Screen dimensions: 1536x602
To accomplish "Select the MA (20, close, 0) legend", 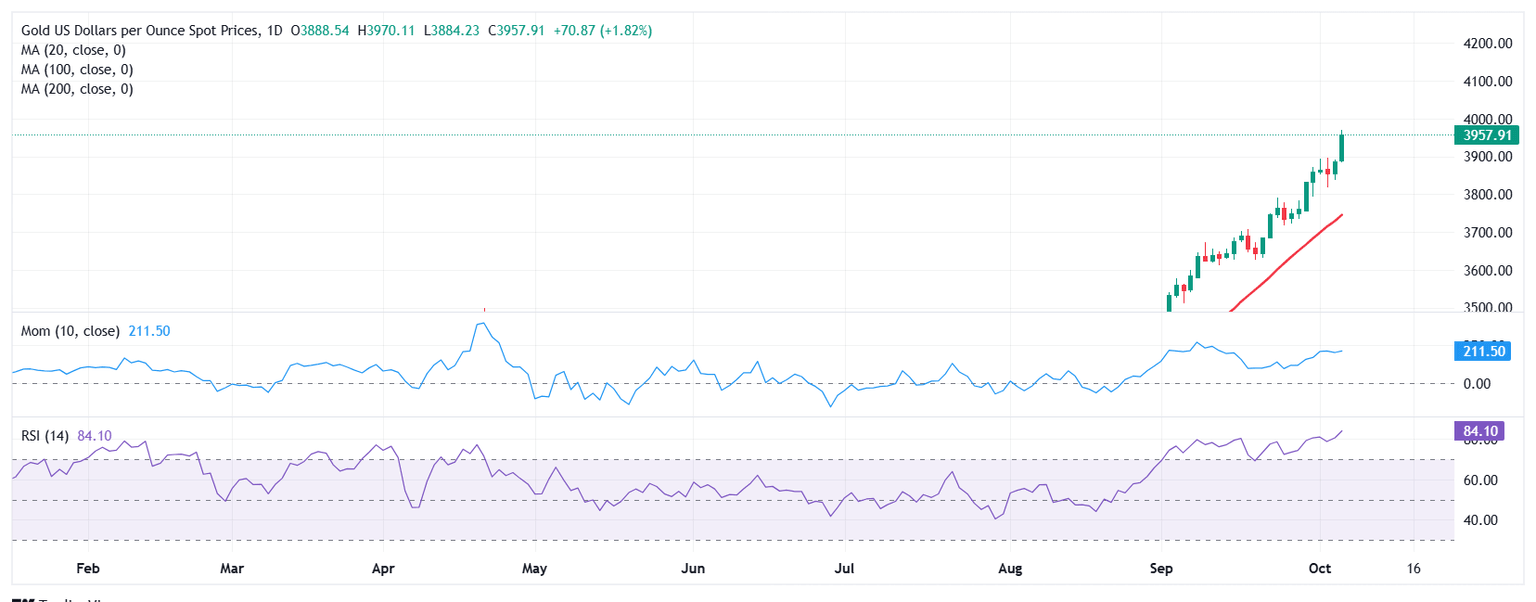I will click(x=77, y=51).
